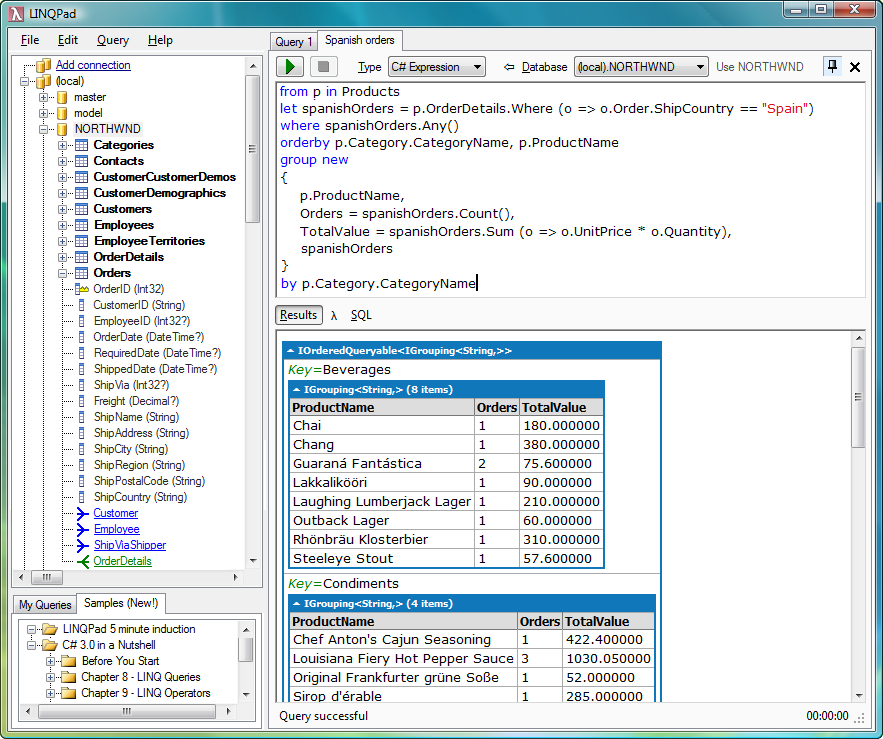The height and width of the screenshot is (739, 883).
Task: Click the left arrow icon before Database
Action: click(x=509, y=67)
